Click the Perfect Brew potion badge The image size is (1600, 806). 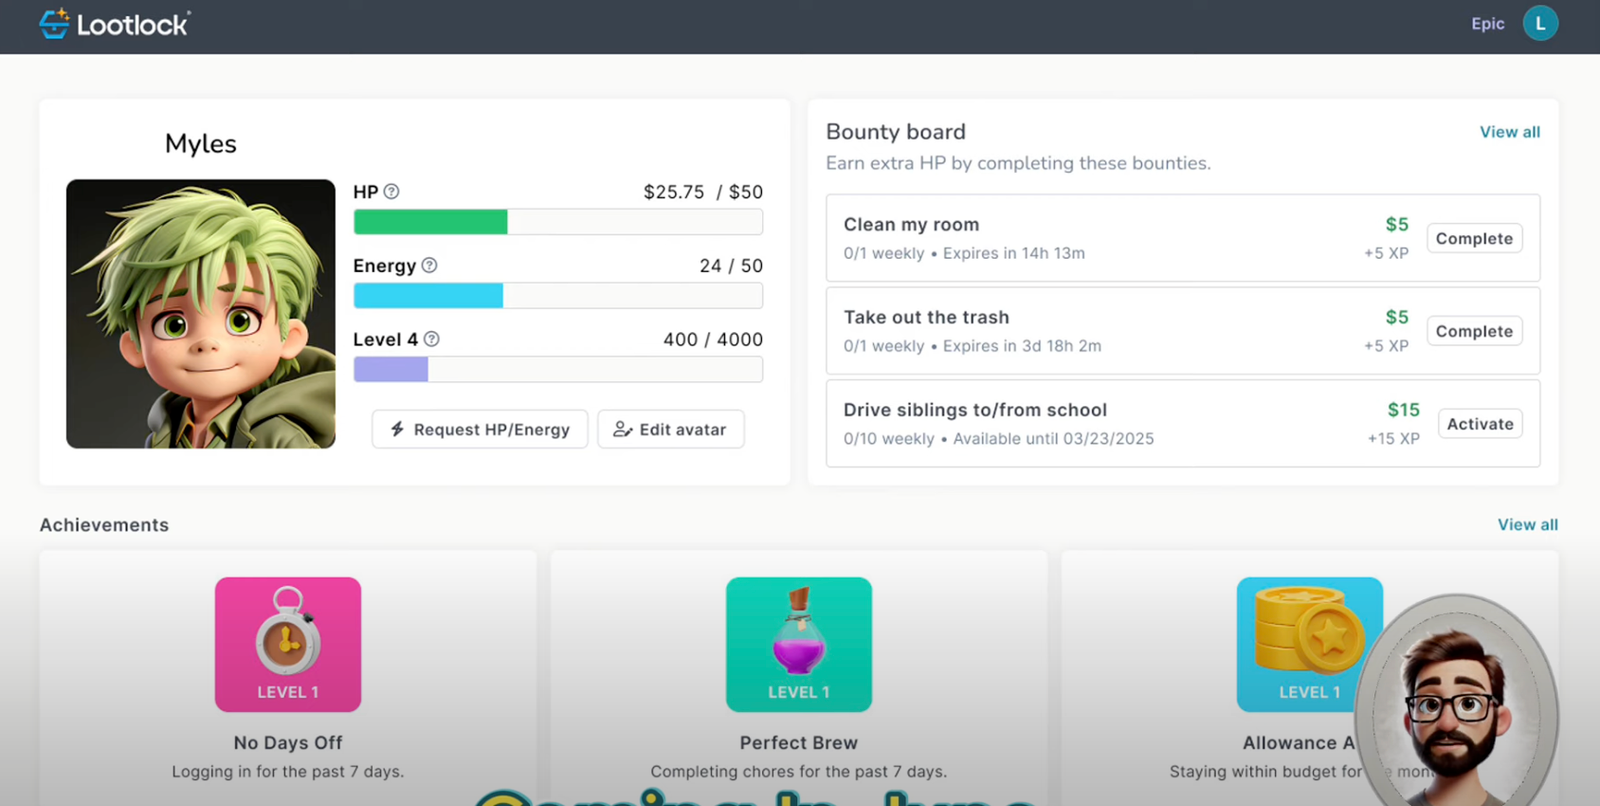798,644
